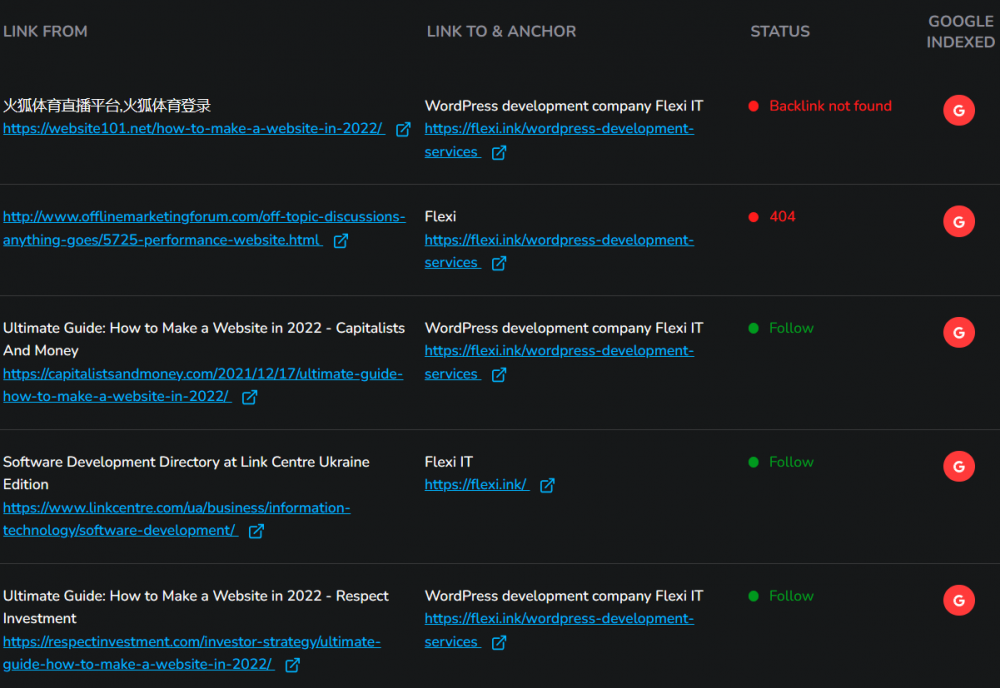Click Google indexed icon in Capitalists And Money row
This screenshot has width=1000, height=688.
959,332
